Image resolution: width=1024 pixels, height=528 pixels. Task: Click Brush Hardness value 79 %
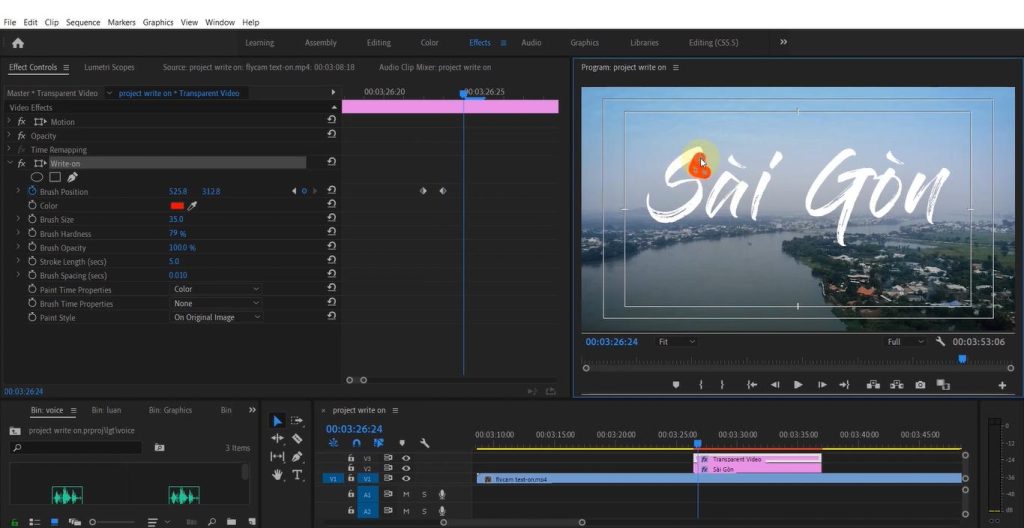[178, 233]
